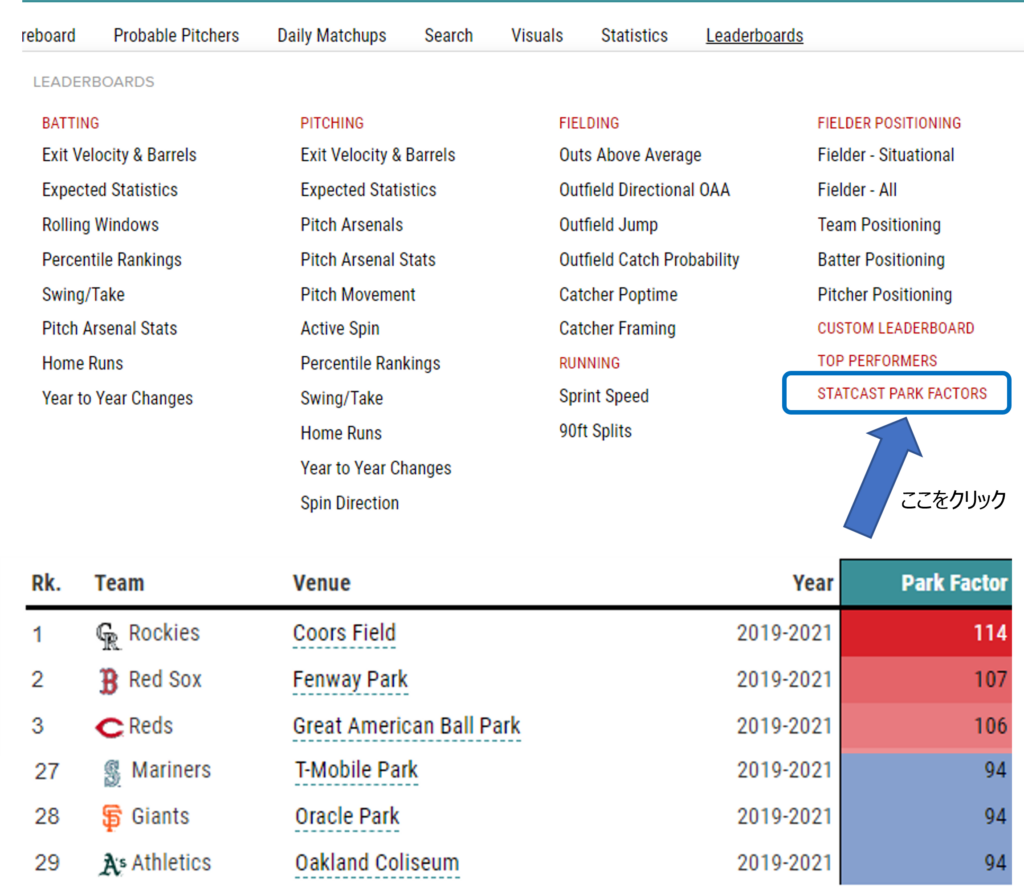Open the Top Performers leaderboard
Screen dimensions: 1024x887
tap(877, 361)
